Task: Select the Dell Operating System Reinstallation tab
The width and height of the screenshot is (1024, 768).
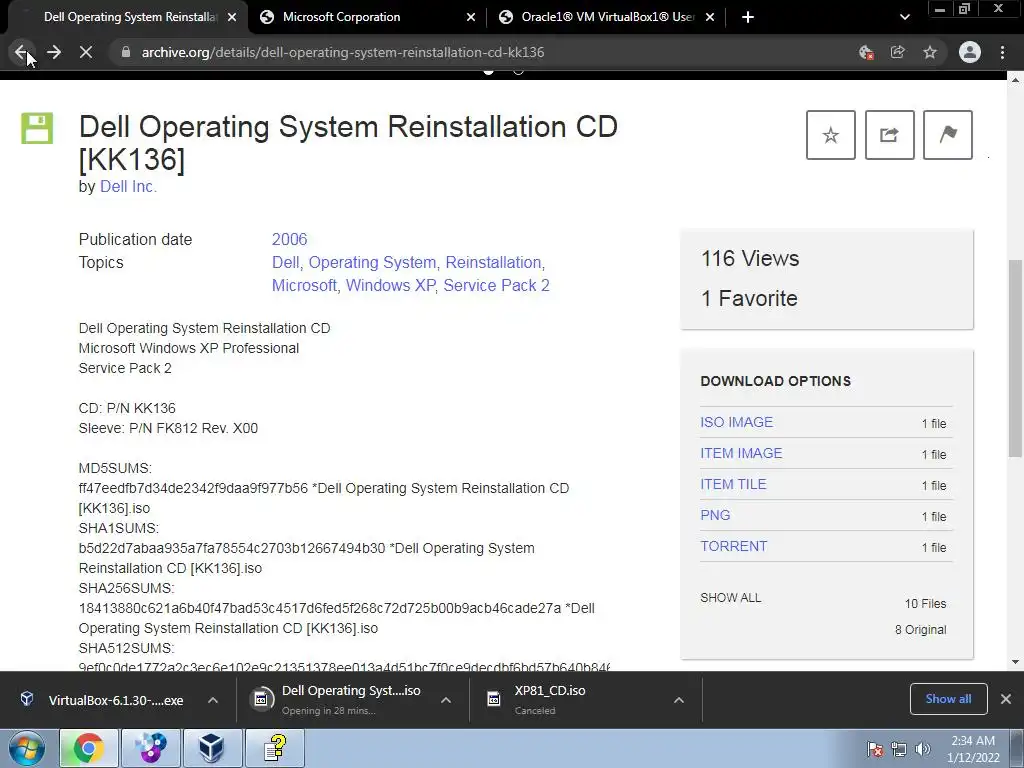Action: [x=129, y=17]
